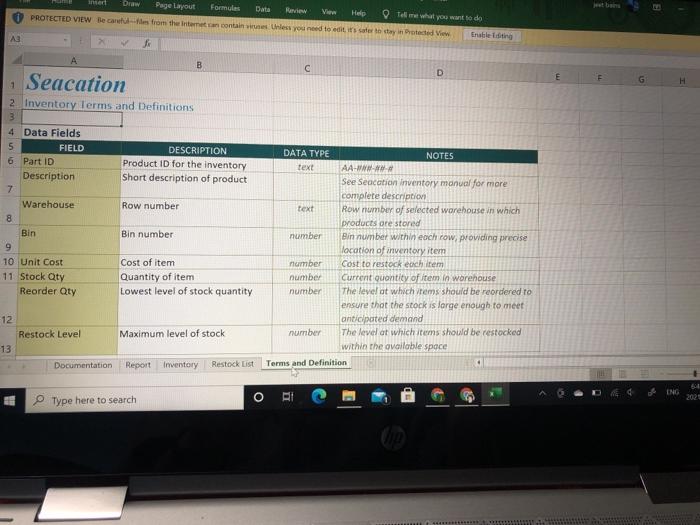Select column A header

click(73, 60)
